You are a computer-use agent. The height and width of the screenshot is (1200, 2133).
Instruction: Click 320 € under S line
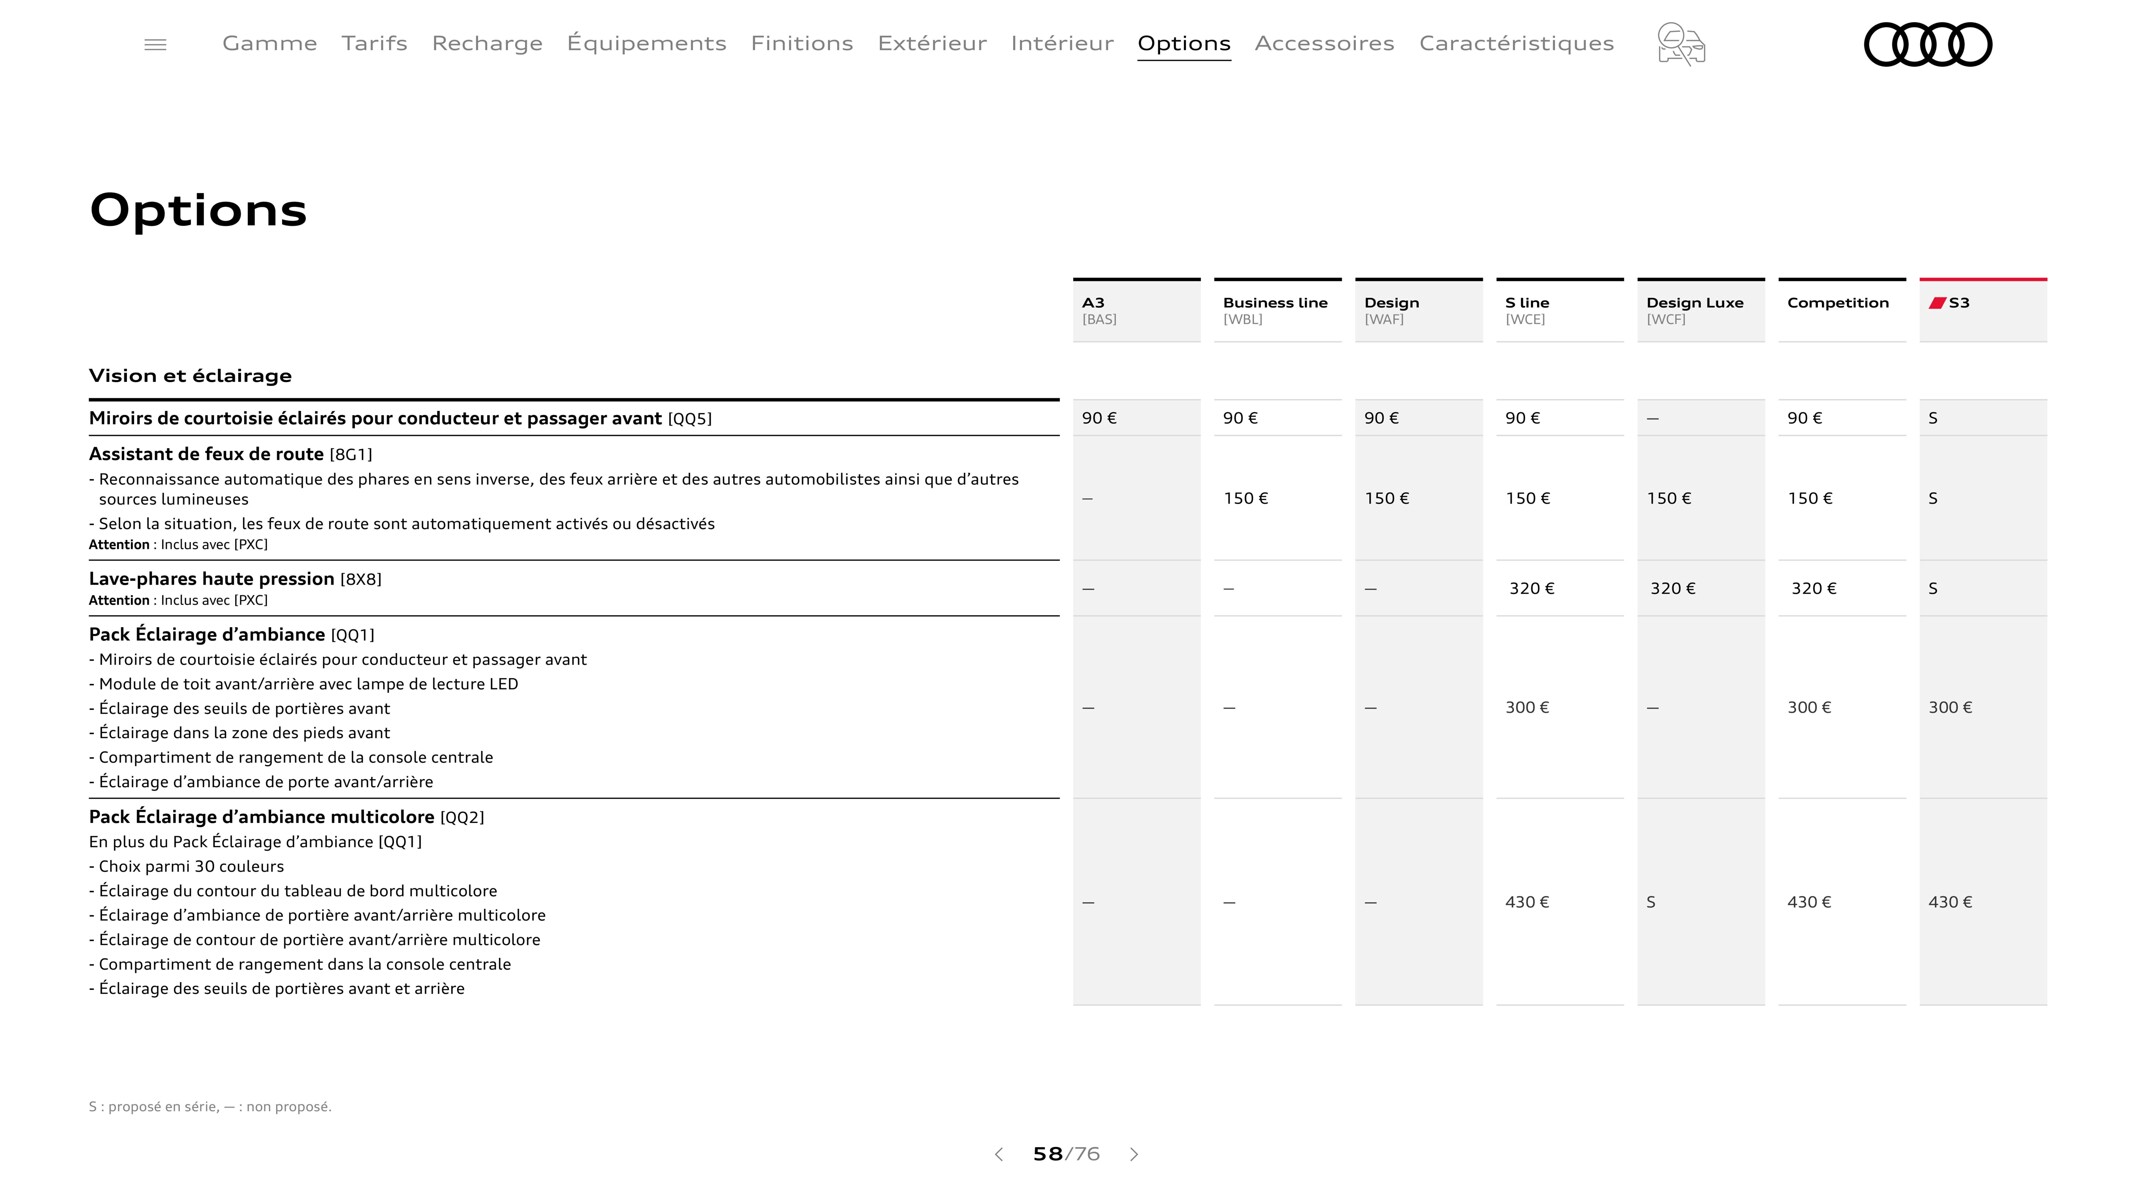(1532, 589)
